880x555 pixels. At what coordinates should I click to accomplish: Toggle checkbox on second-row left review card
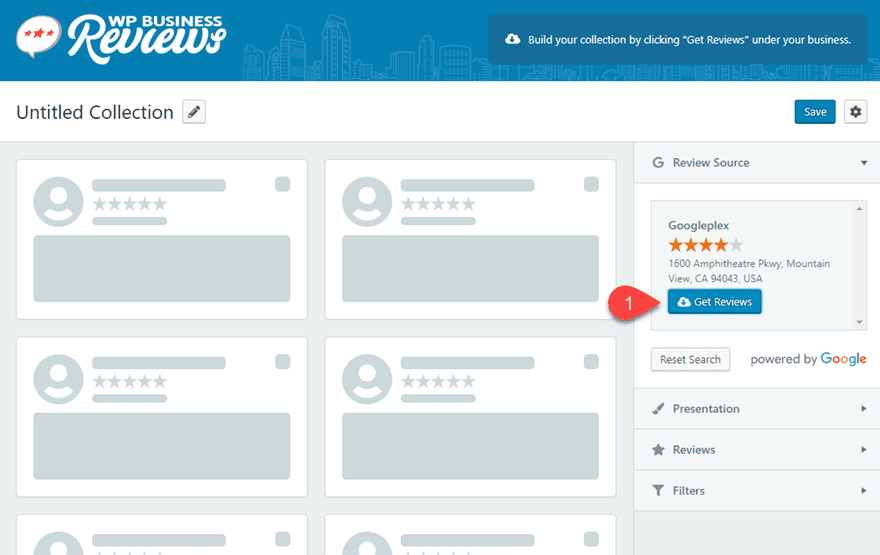coord(282,361)
